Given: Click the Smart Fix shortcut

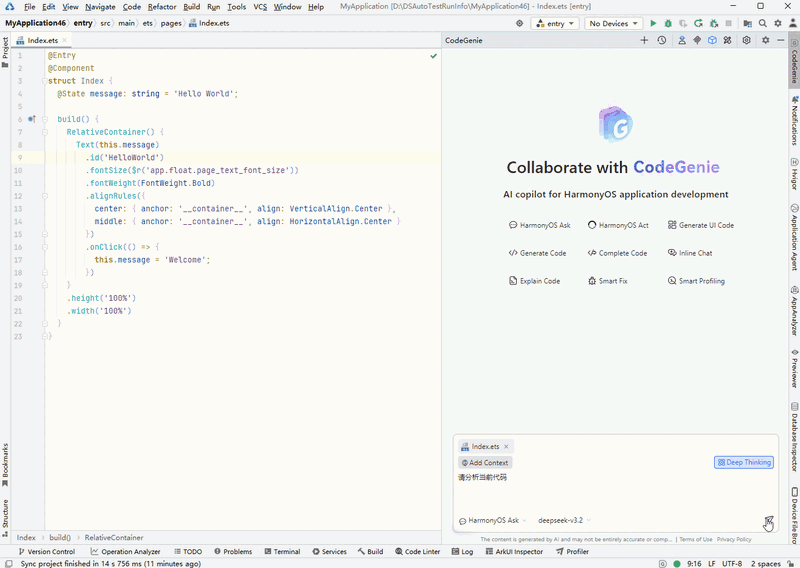Looking at the screenshot, I should pos(607,281).
